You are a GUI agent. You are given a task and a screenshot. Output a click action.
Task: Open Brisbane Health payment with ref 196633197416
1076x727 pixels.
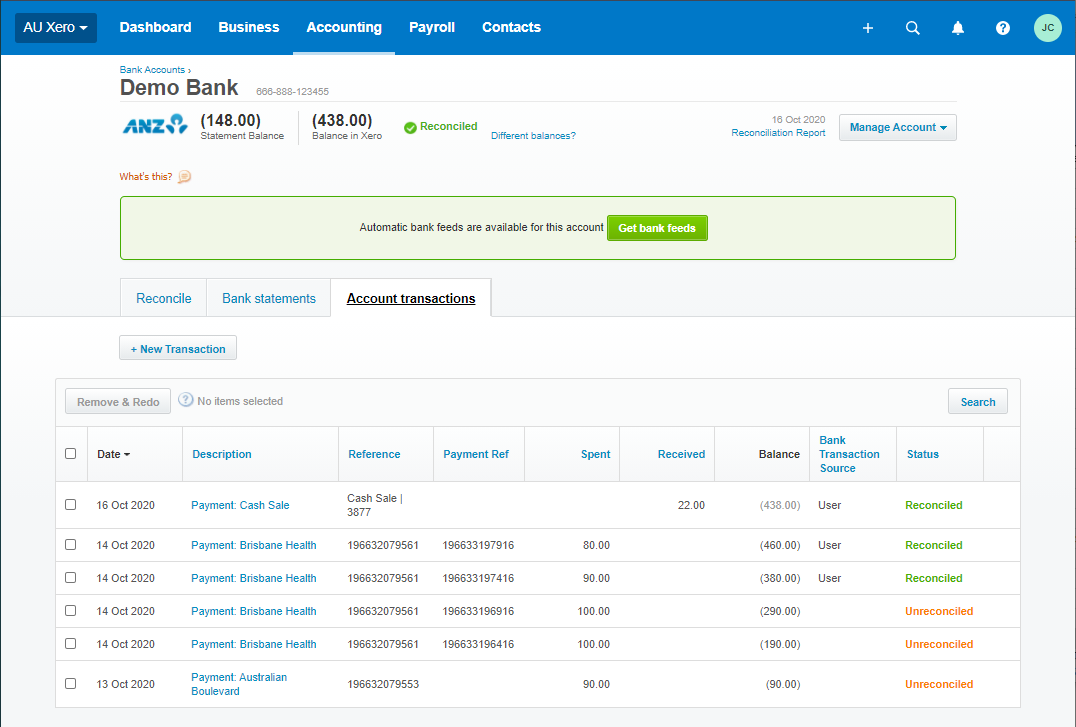[254, 578]
